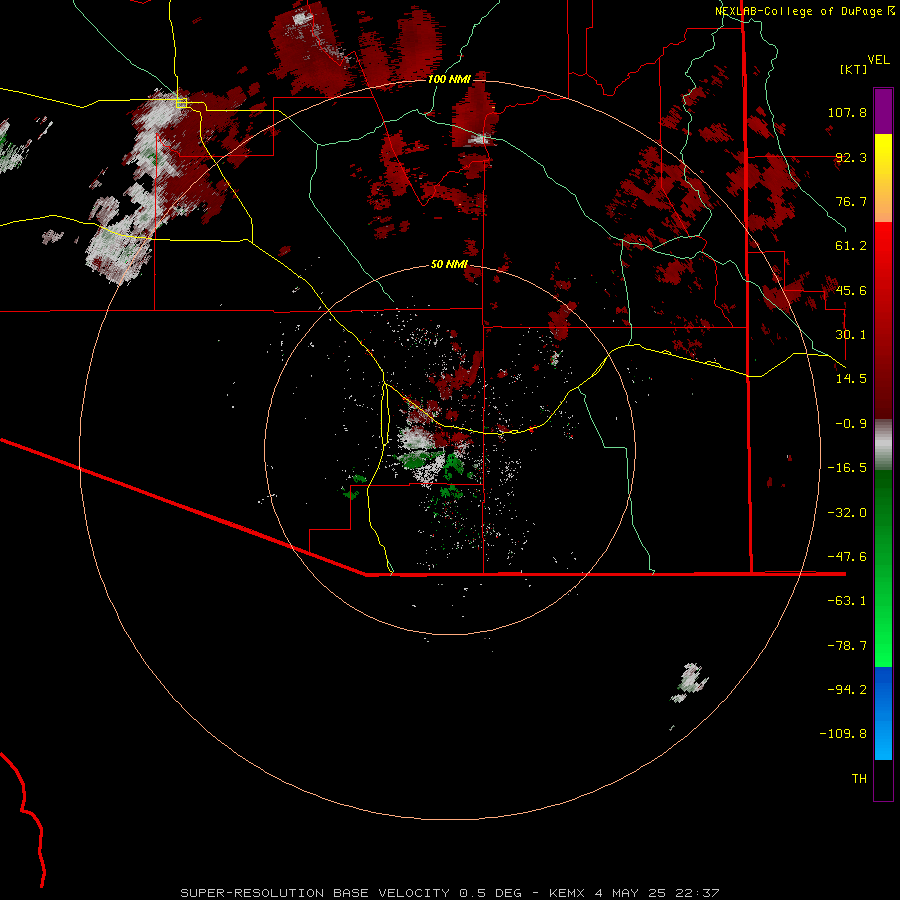Select the -78.7 velocity scale value
Viewport: 900px width, 900px height.
point(847,646)
